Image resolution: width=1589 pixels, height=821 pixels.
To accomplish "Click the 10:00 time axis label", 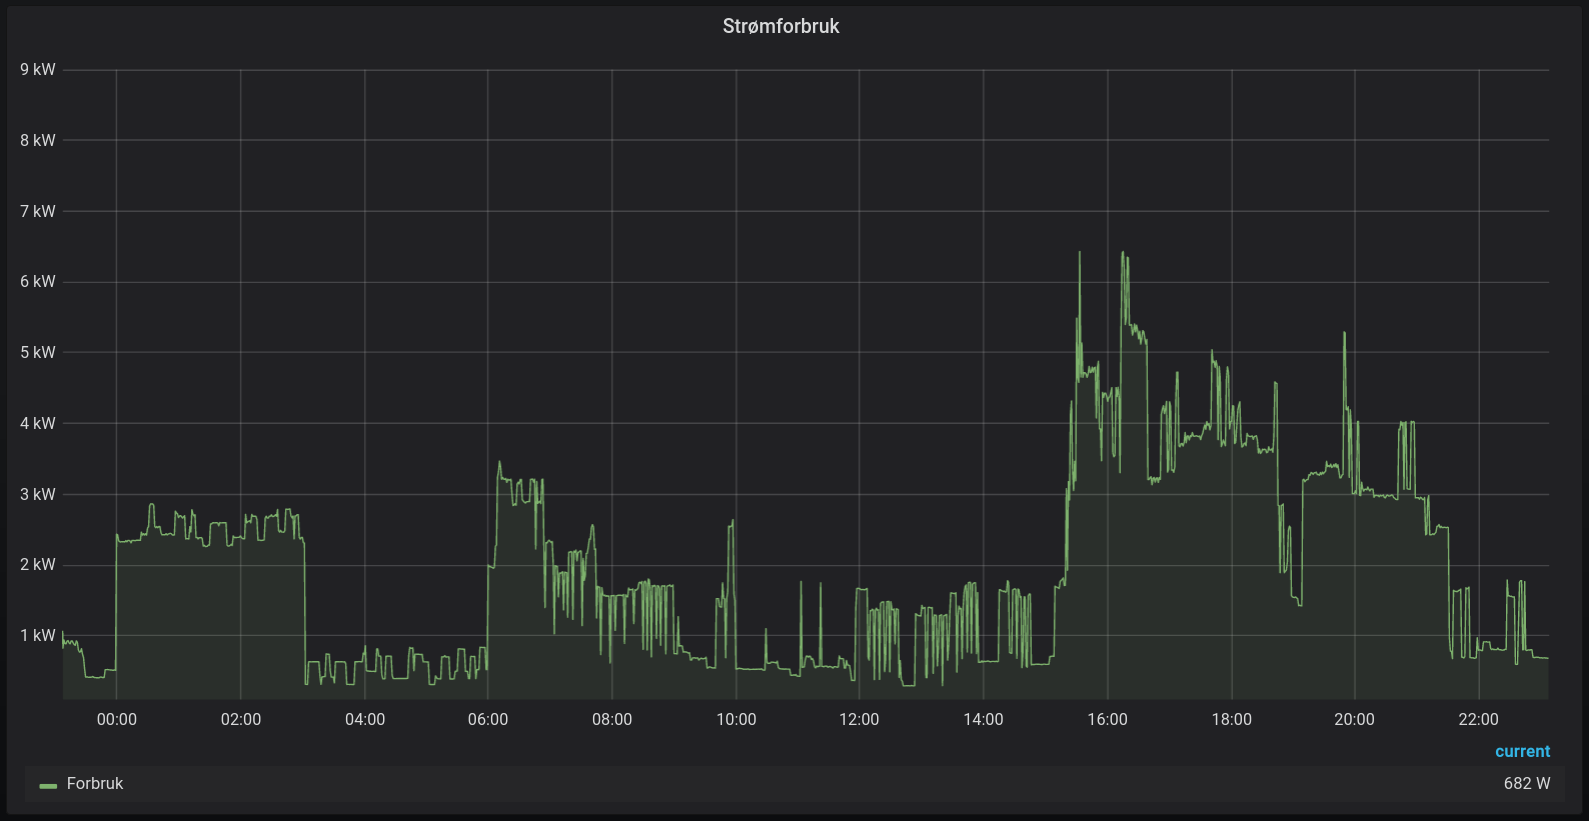I will [736, 719].
